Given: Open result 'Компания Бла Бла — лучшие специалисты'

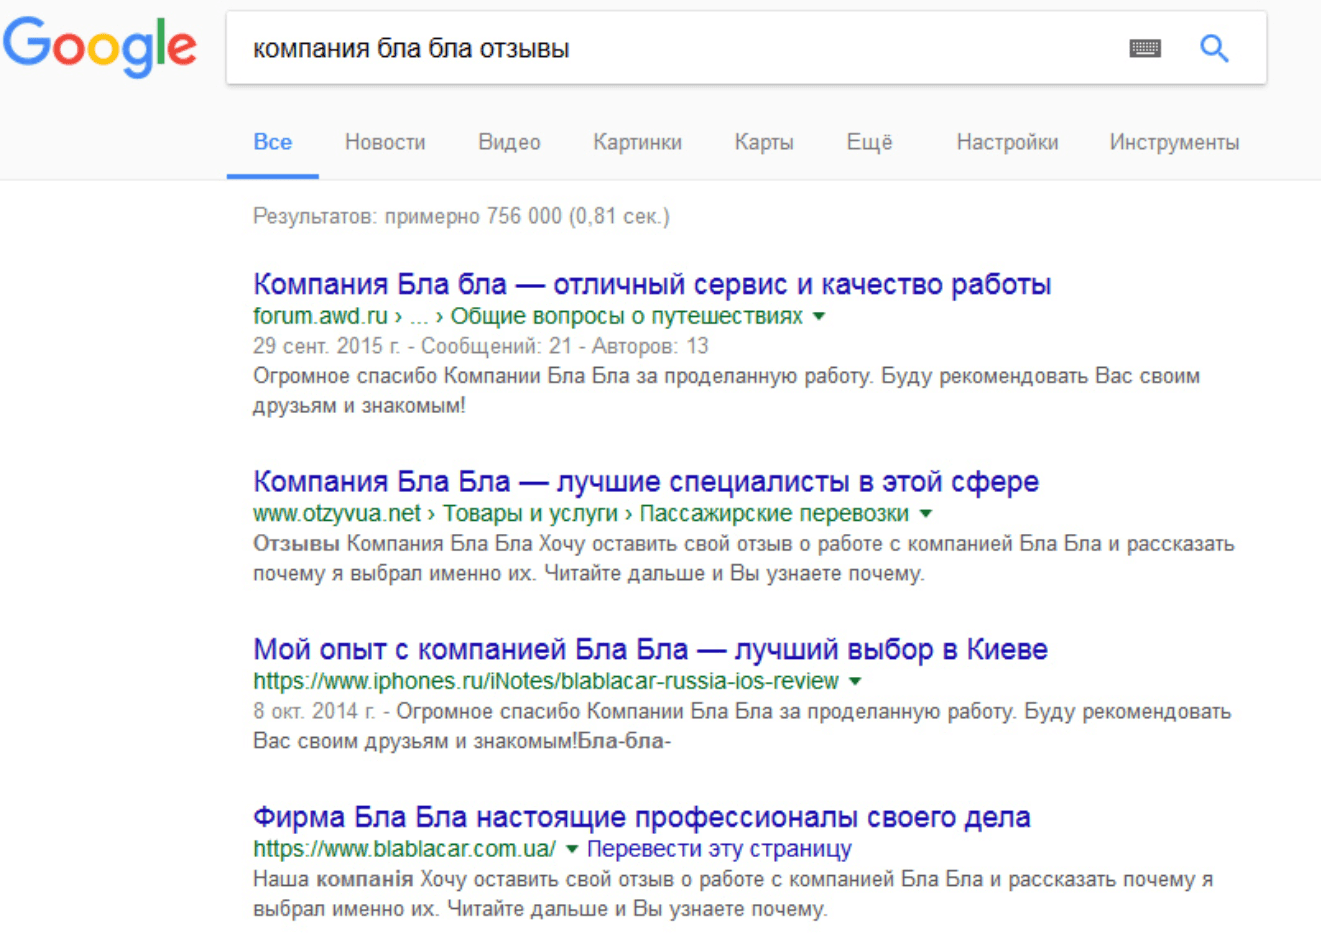Looking at the screenshot, I should 646,481.
